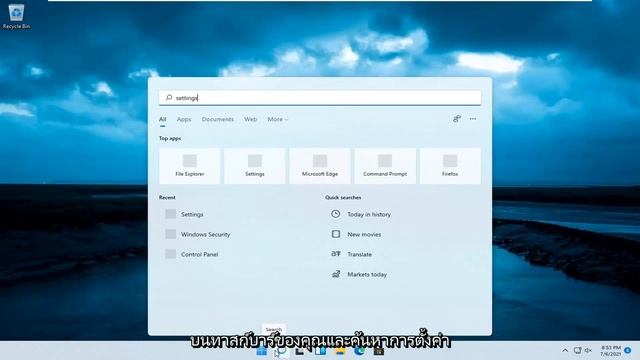Click the gray icon beside Windows Security

[x=171, y=234]
